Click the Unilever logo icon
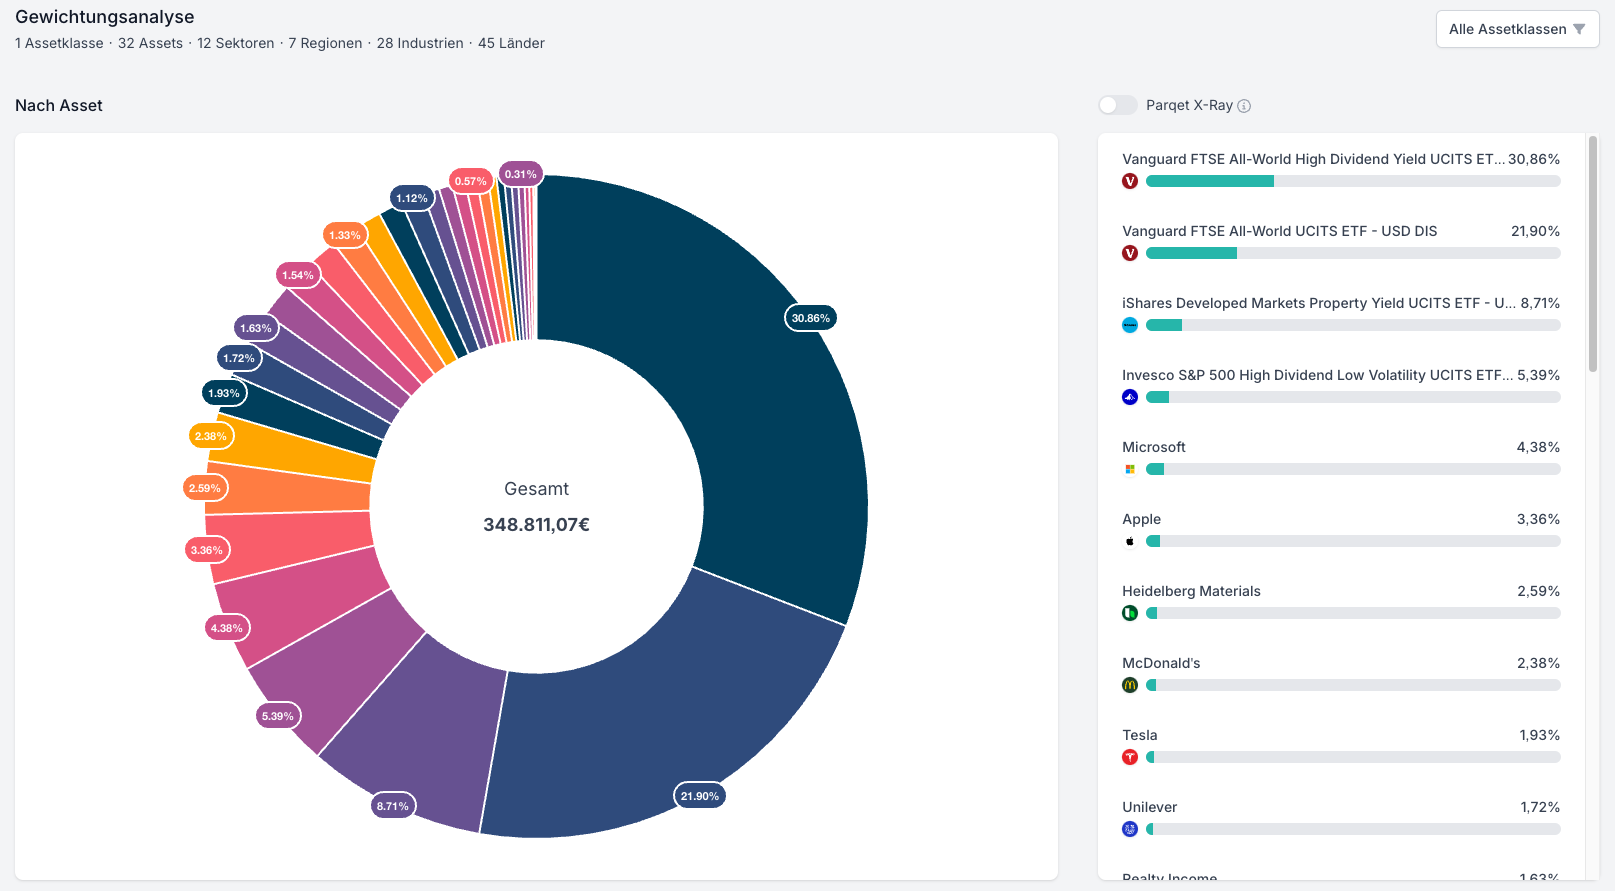1615x891 pixels. pyautogui.click(x=1130, y=829)
